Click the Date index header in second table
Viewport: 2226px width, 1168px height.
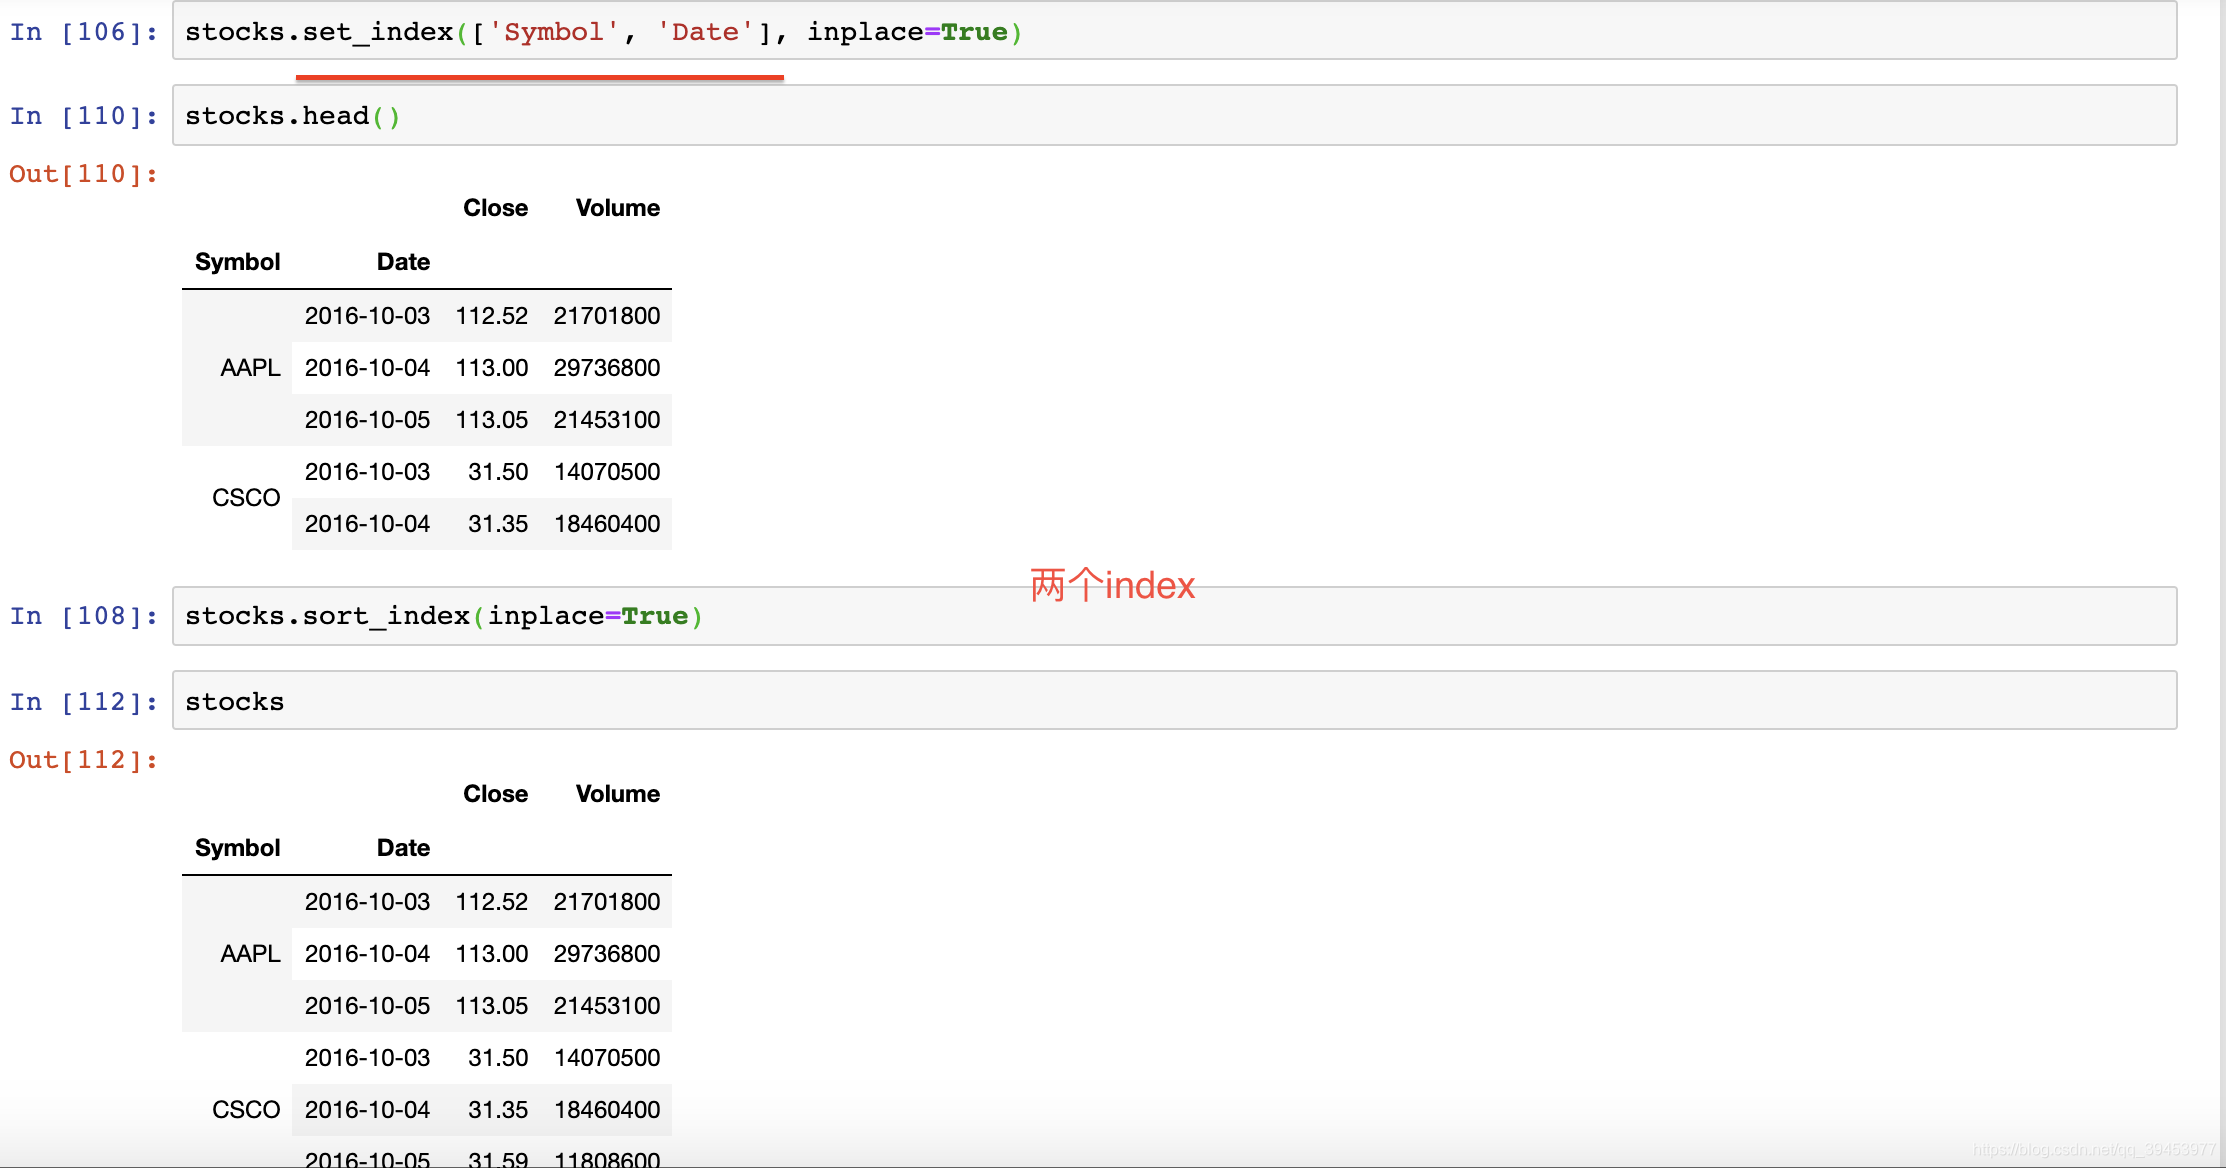tap(403, 848)
